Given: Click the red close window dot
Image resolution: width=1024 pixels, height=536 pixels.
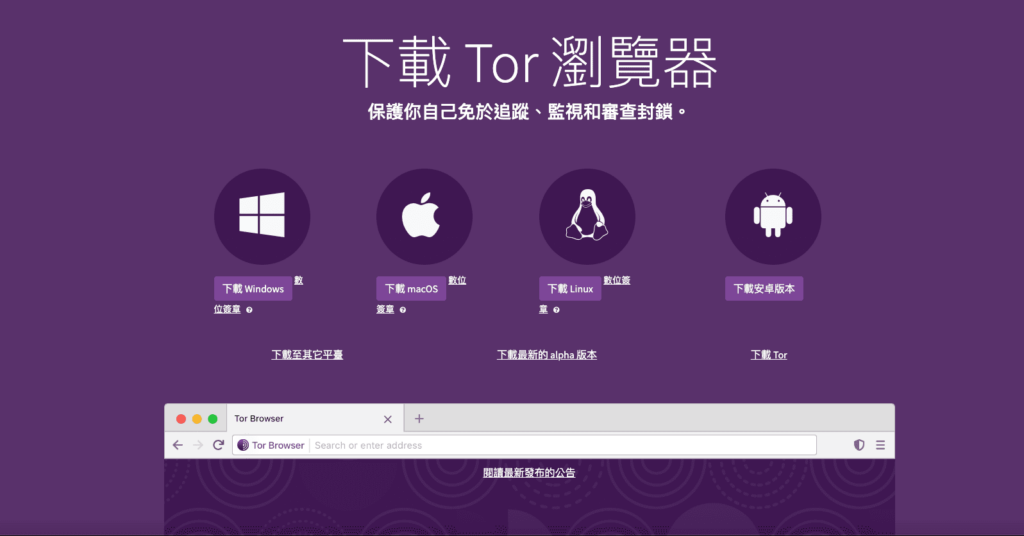Looking at the screenshot, I should click(x=181, y=419).
